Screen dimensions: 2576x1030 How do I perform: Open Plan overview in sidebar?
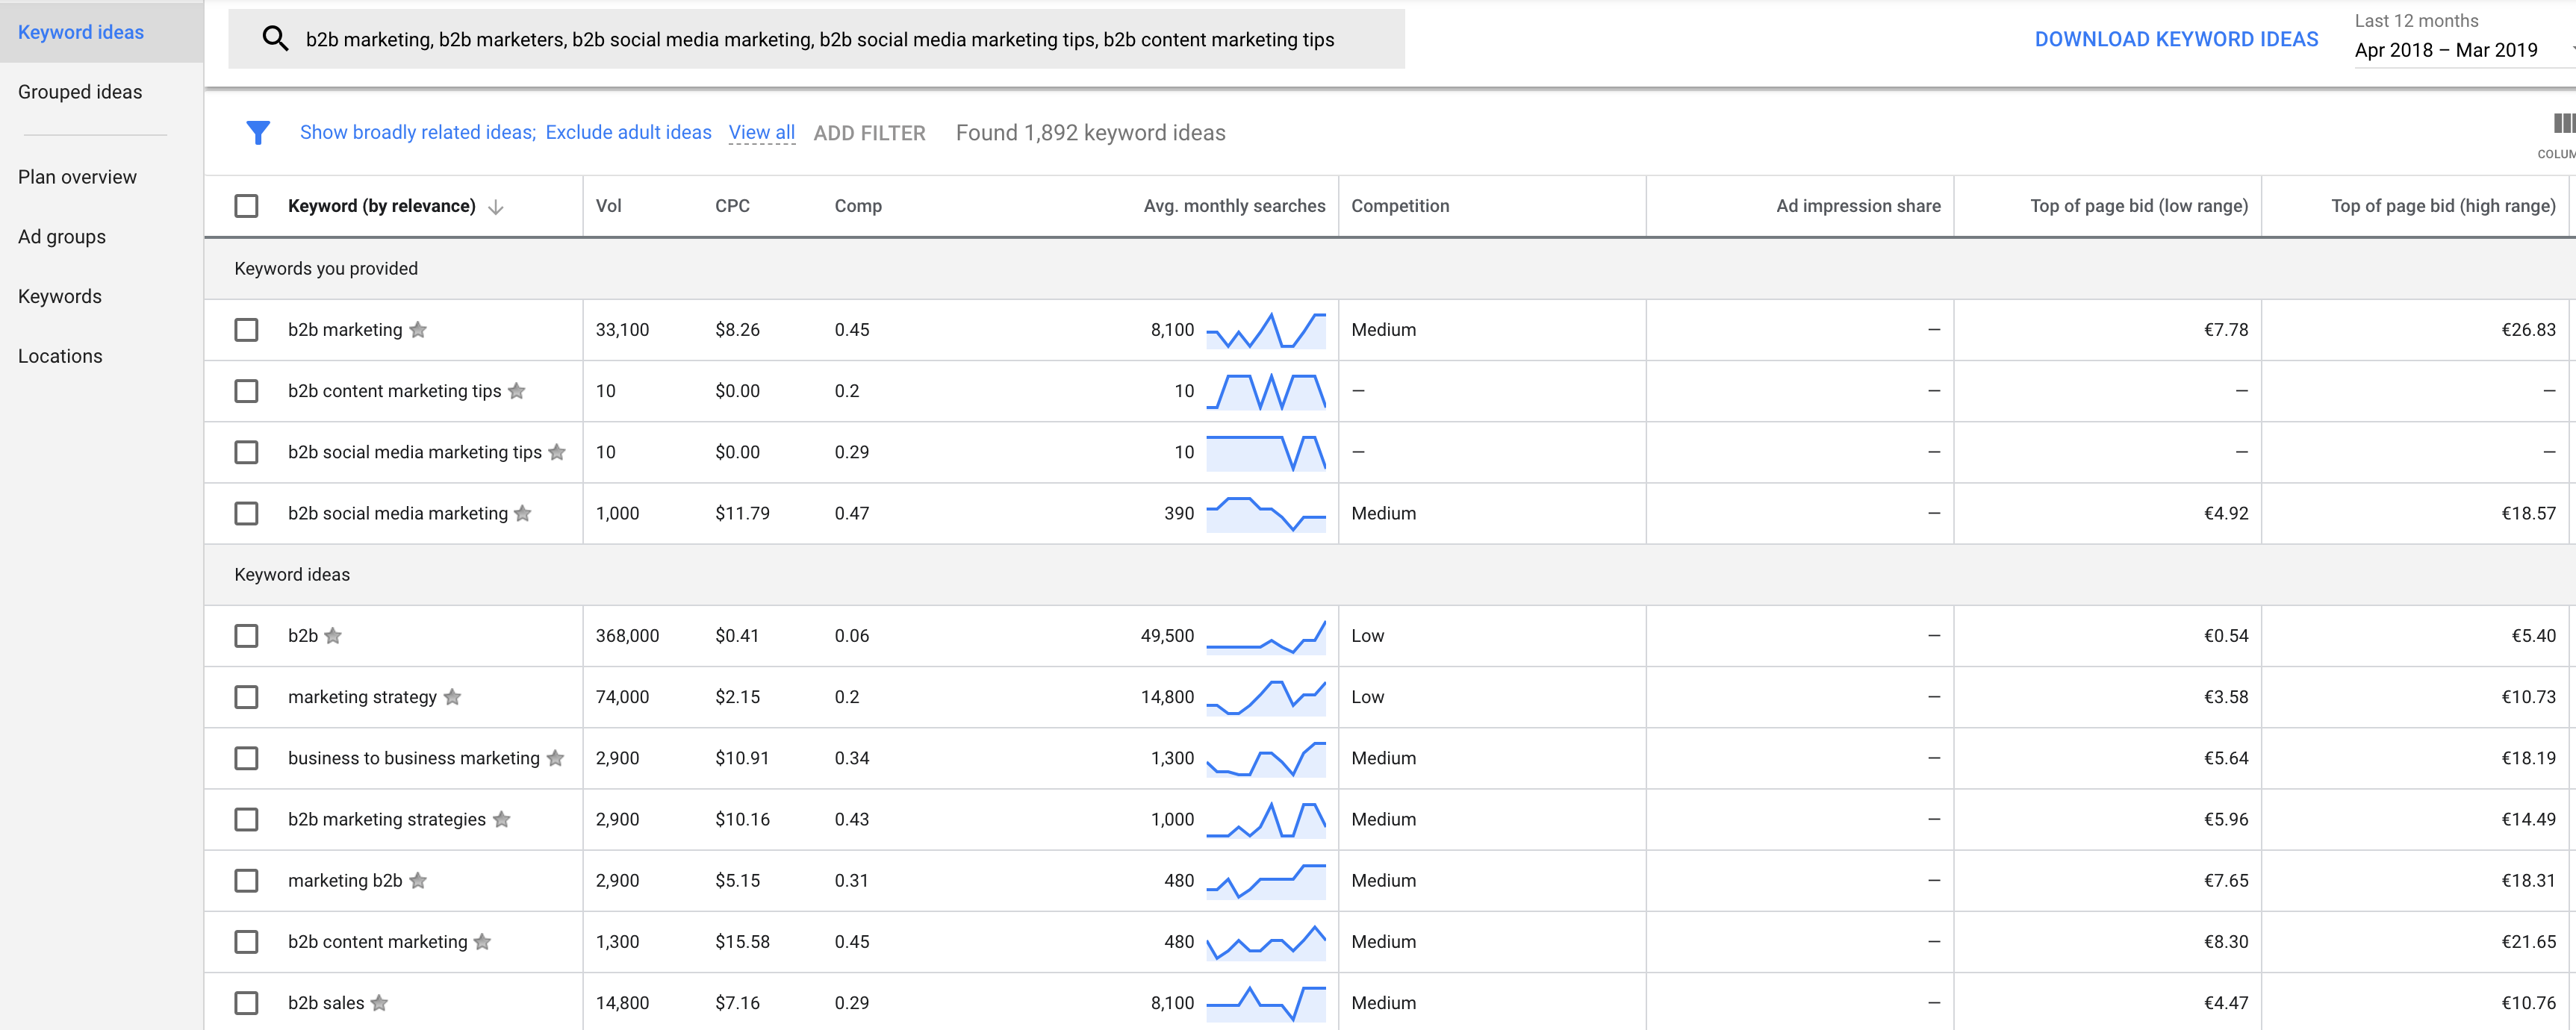coord(77,177)
